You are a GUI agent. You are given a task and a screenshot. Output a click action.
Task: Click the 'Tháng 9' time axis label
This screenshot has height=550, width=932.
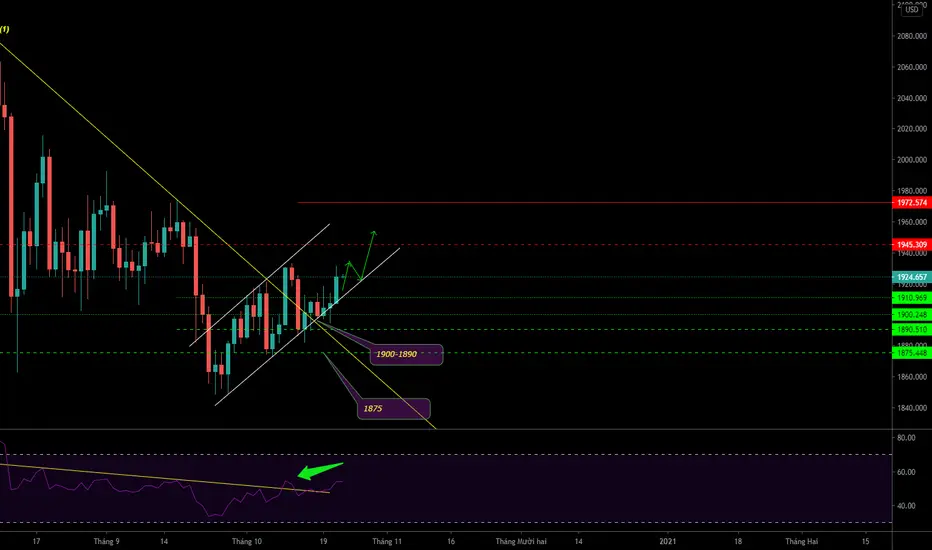[x=106, y=541]
